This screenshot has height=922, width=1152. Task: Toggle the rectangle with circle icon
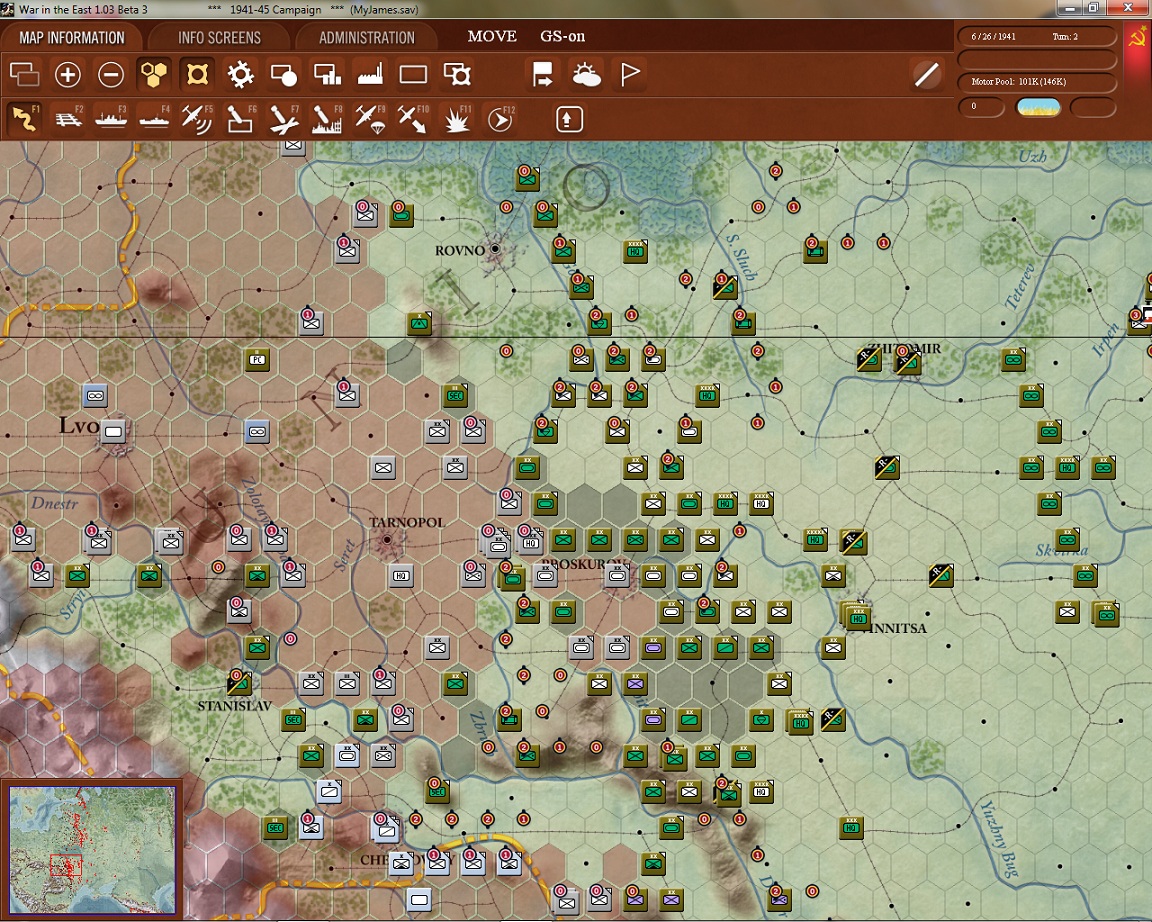point(284,74)
